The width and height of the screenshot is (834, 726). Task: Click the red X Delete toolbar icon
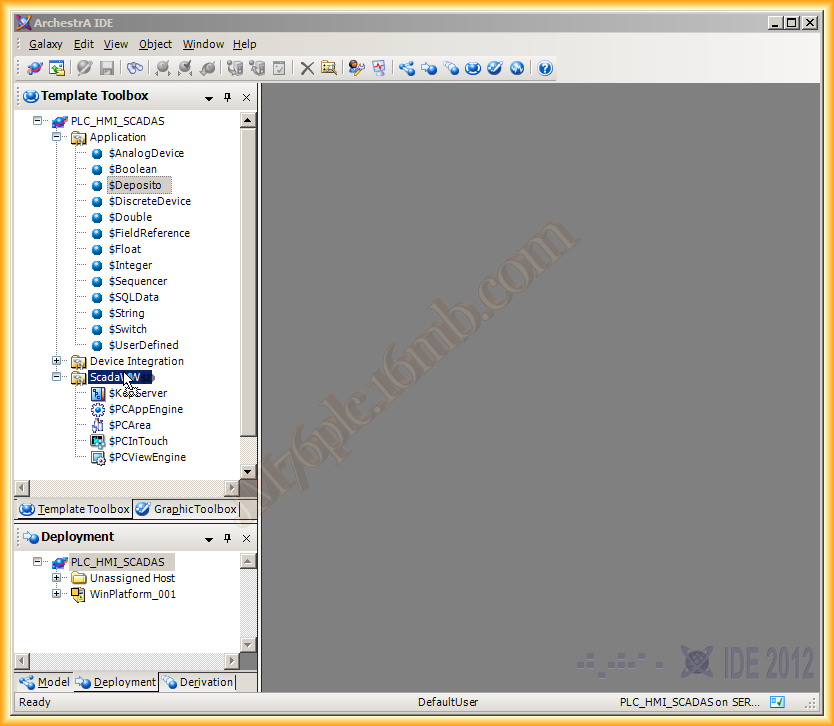point(307,68)
